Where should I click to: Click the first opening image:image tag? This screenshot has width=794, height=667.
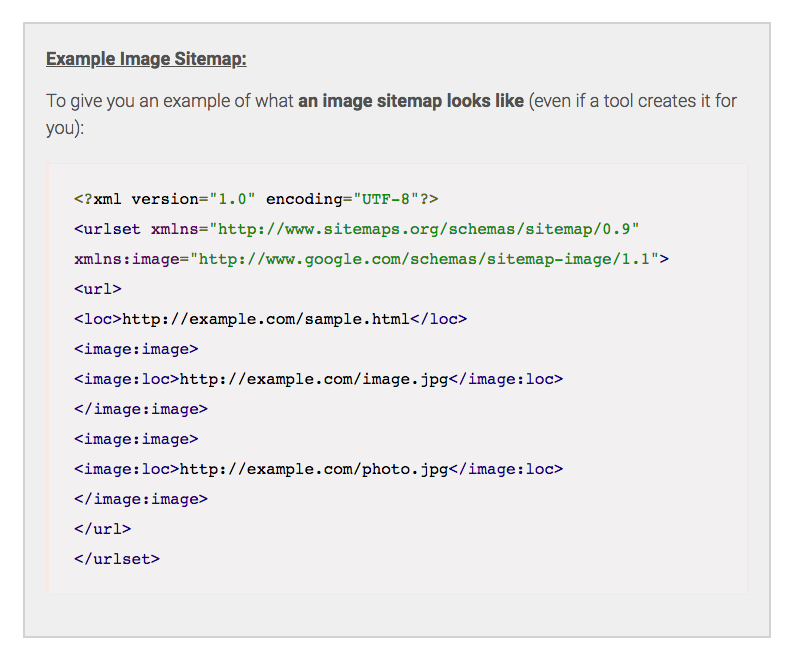point(136,349)
